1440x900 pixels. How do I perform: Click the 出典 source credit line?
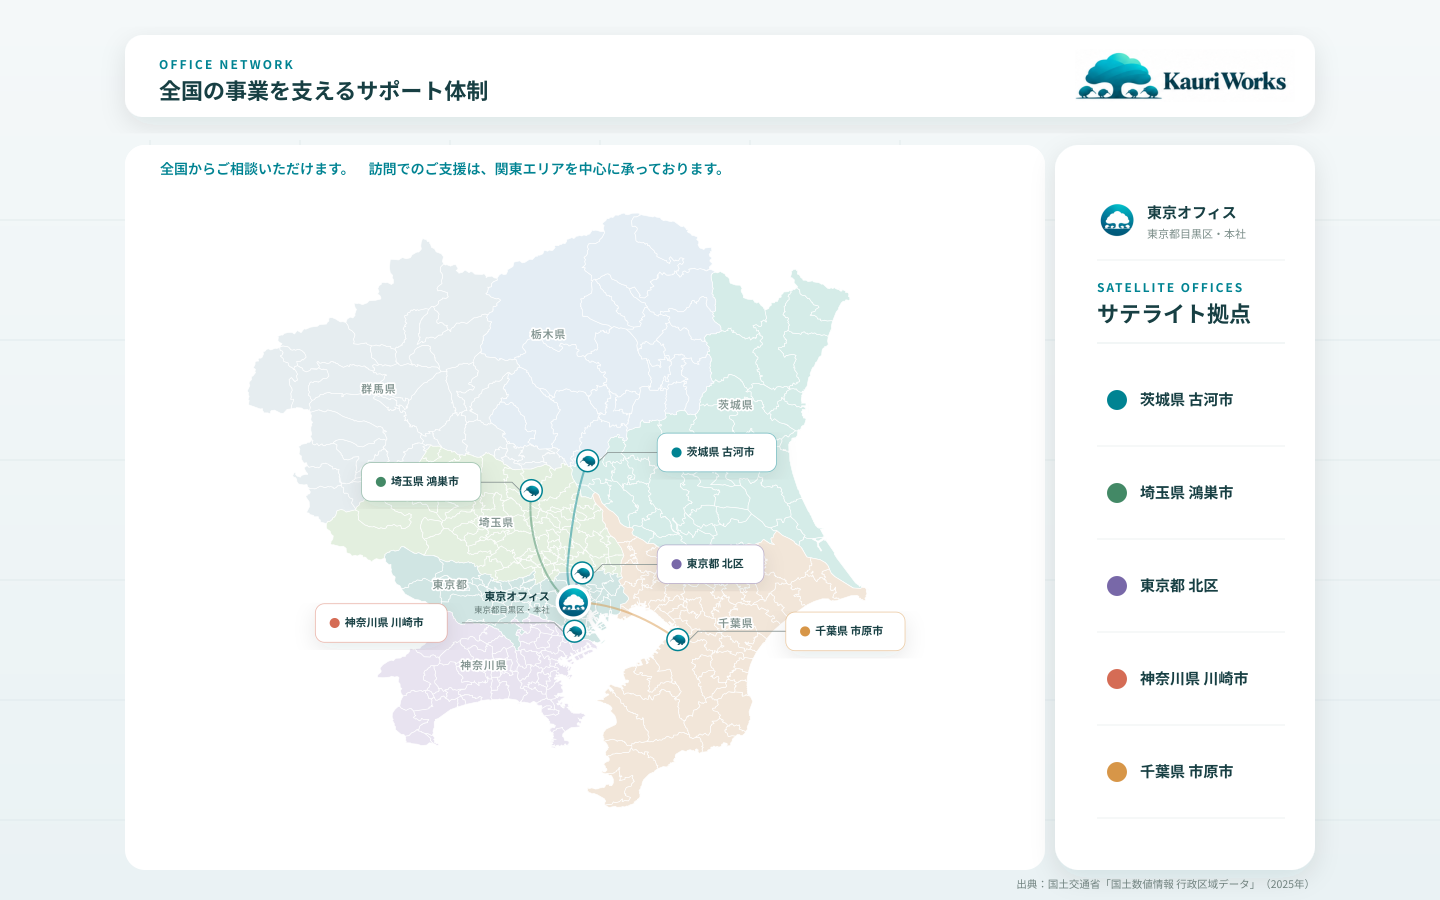1165,884
